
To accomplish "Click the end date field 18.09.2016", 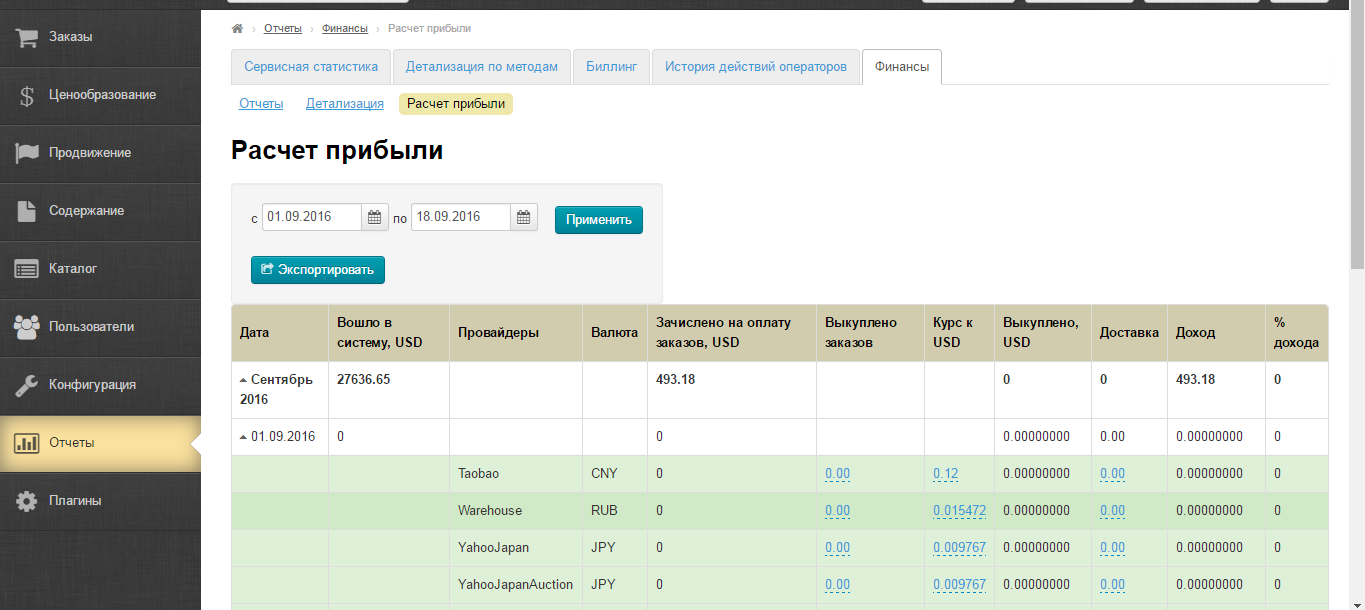I will [461, 217].
